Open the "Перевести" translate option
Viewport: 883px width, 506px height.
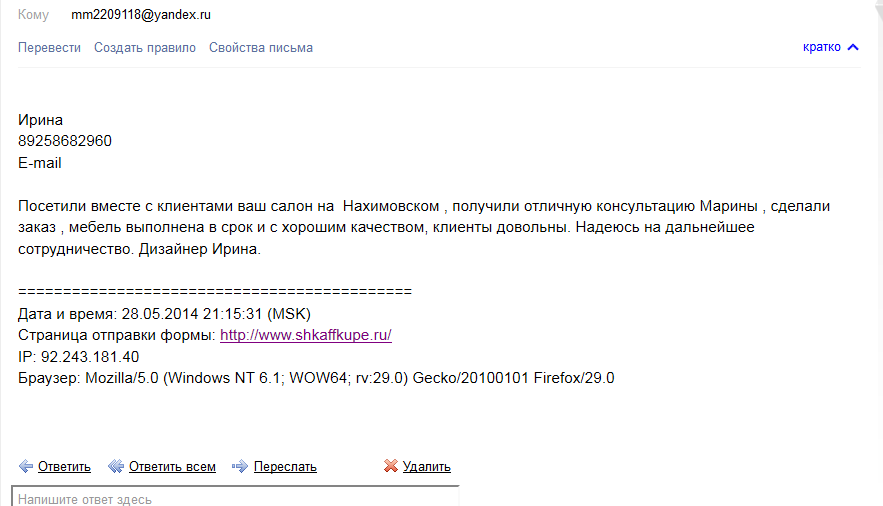click(49, 47)
